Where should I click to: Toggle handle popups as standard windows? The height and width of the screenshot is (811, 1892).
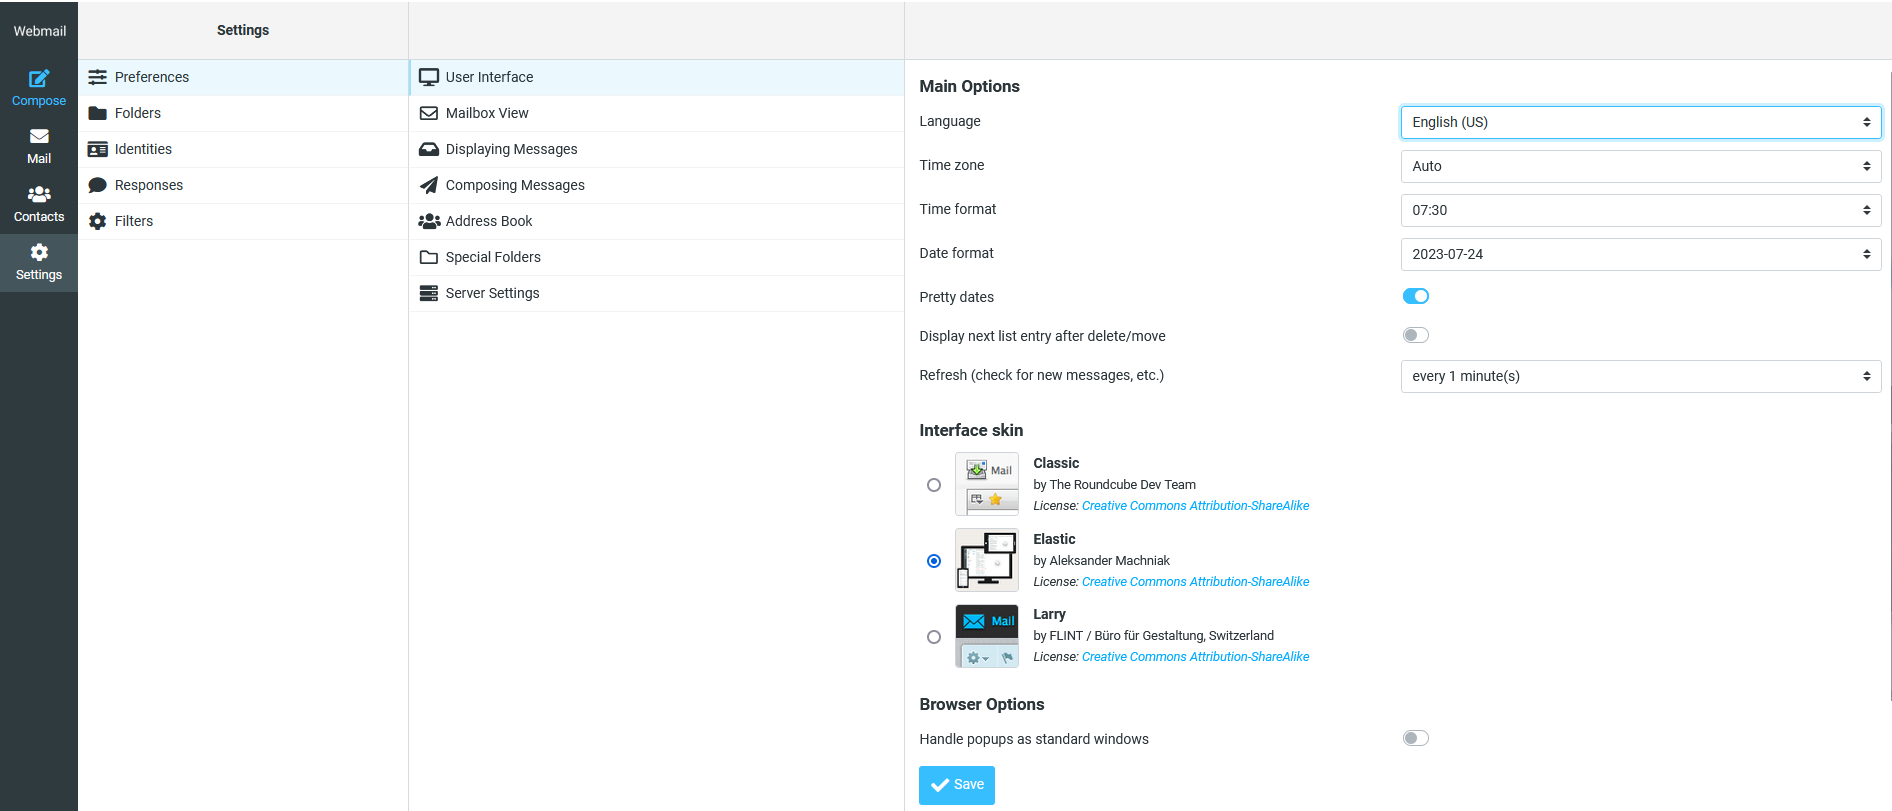(1415, 738)
